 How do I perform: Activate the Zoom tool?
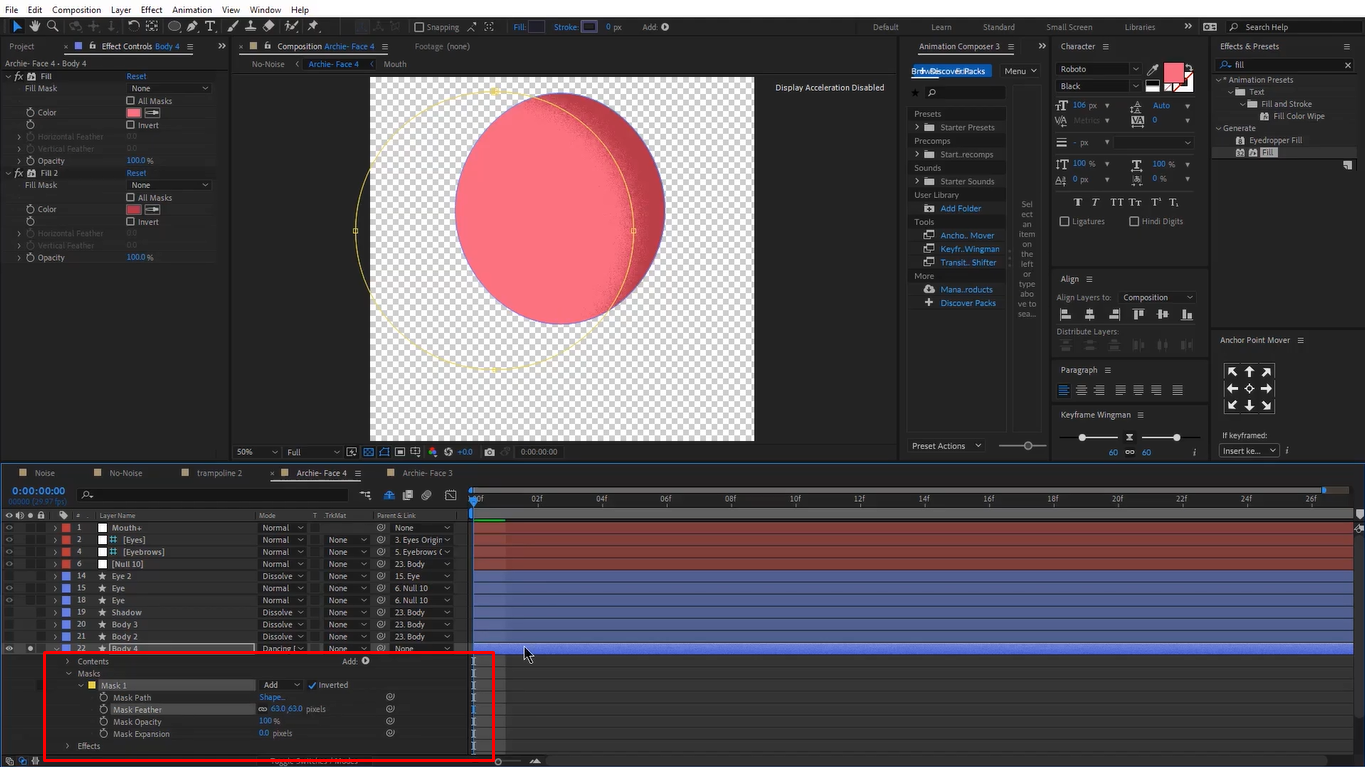coord(53,27)
